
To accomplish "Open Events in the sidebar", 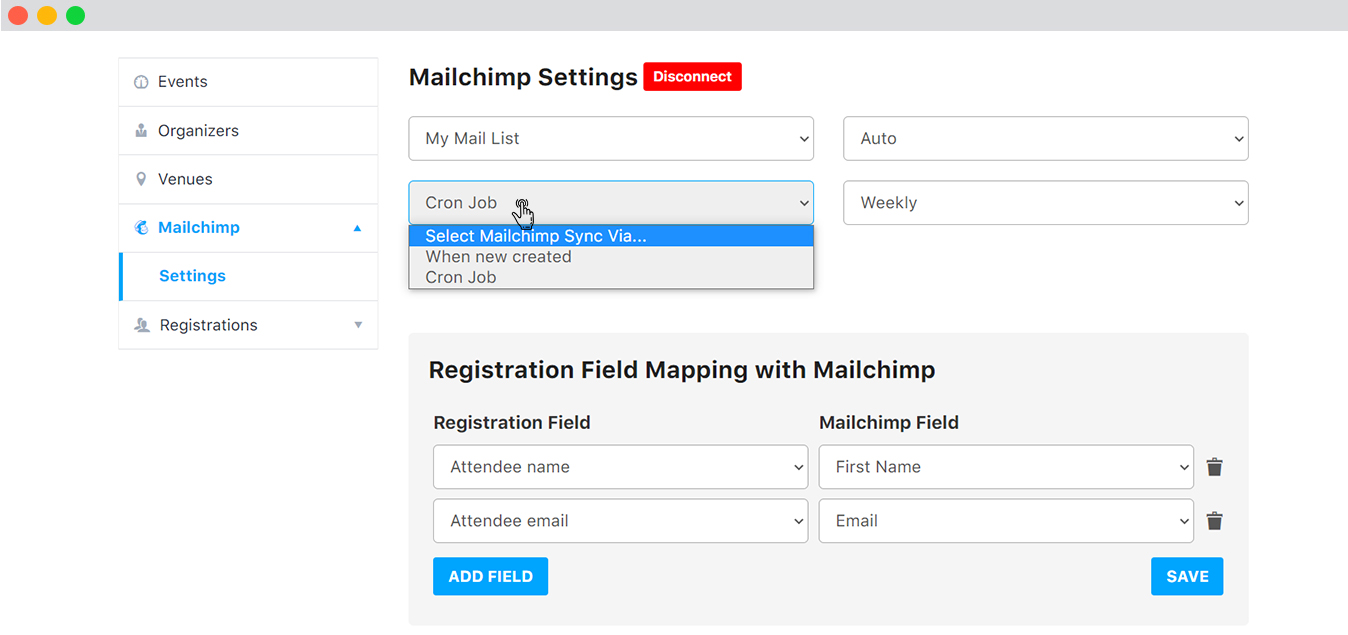I will 248,82.
